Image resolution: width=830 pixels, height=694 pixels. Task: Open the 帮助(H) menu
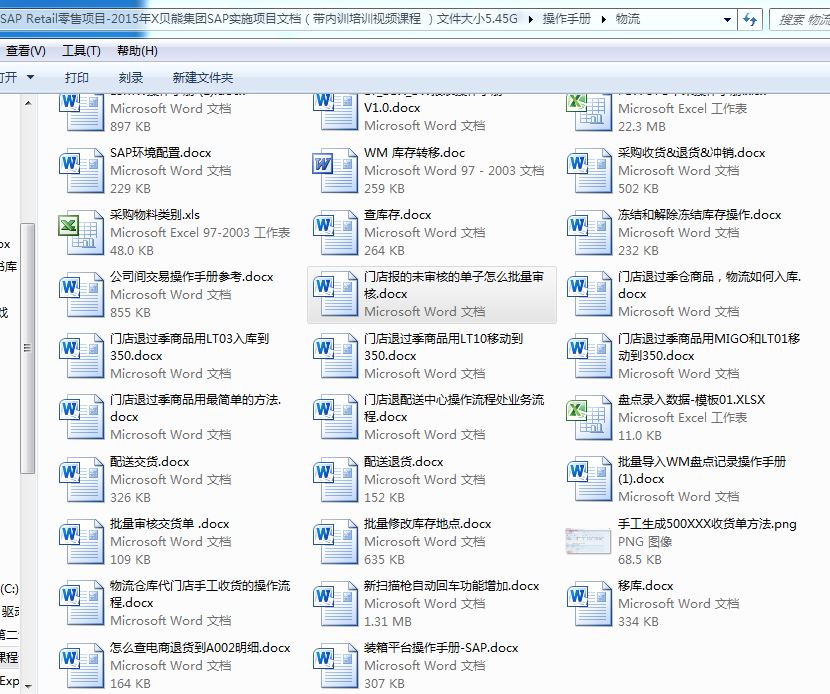point(137,51)
